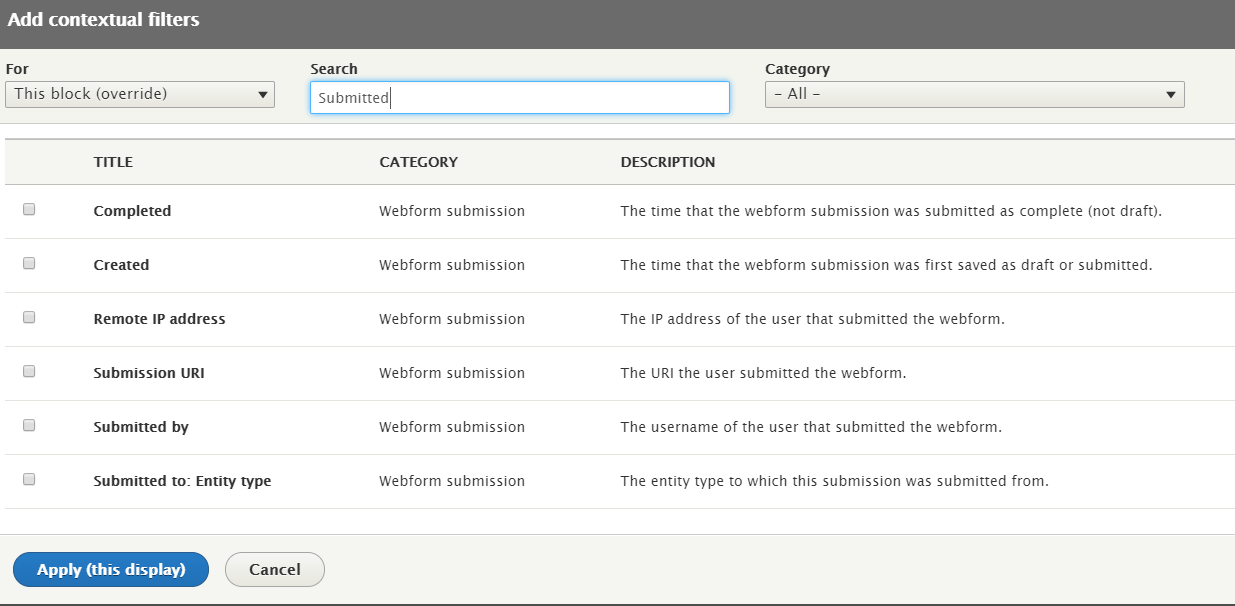Select the 'Submitted by' filter row title
This screenshot has height=606, width=1235.
coord(140,426)
